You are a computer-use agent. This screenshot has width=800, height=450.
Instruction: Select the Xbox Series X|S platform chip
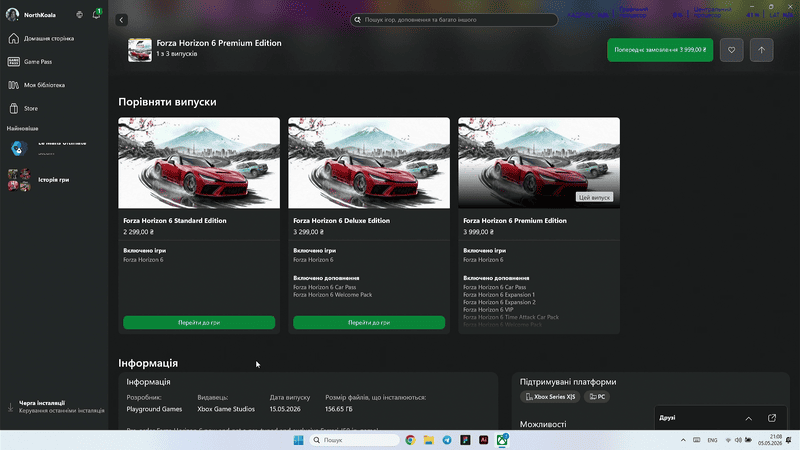click(550, 396)
